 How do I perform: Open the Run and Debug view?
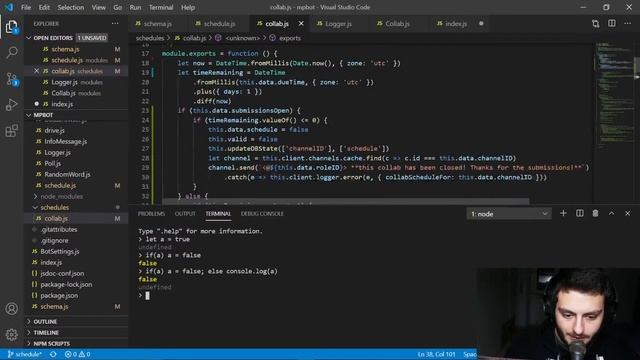[x=12, y=104]
